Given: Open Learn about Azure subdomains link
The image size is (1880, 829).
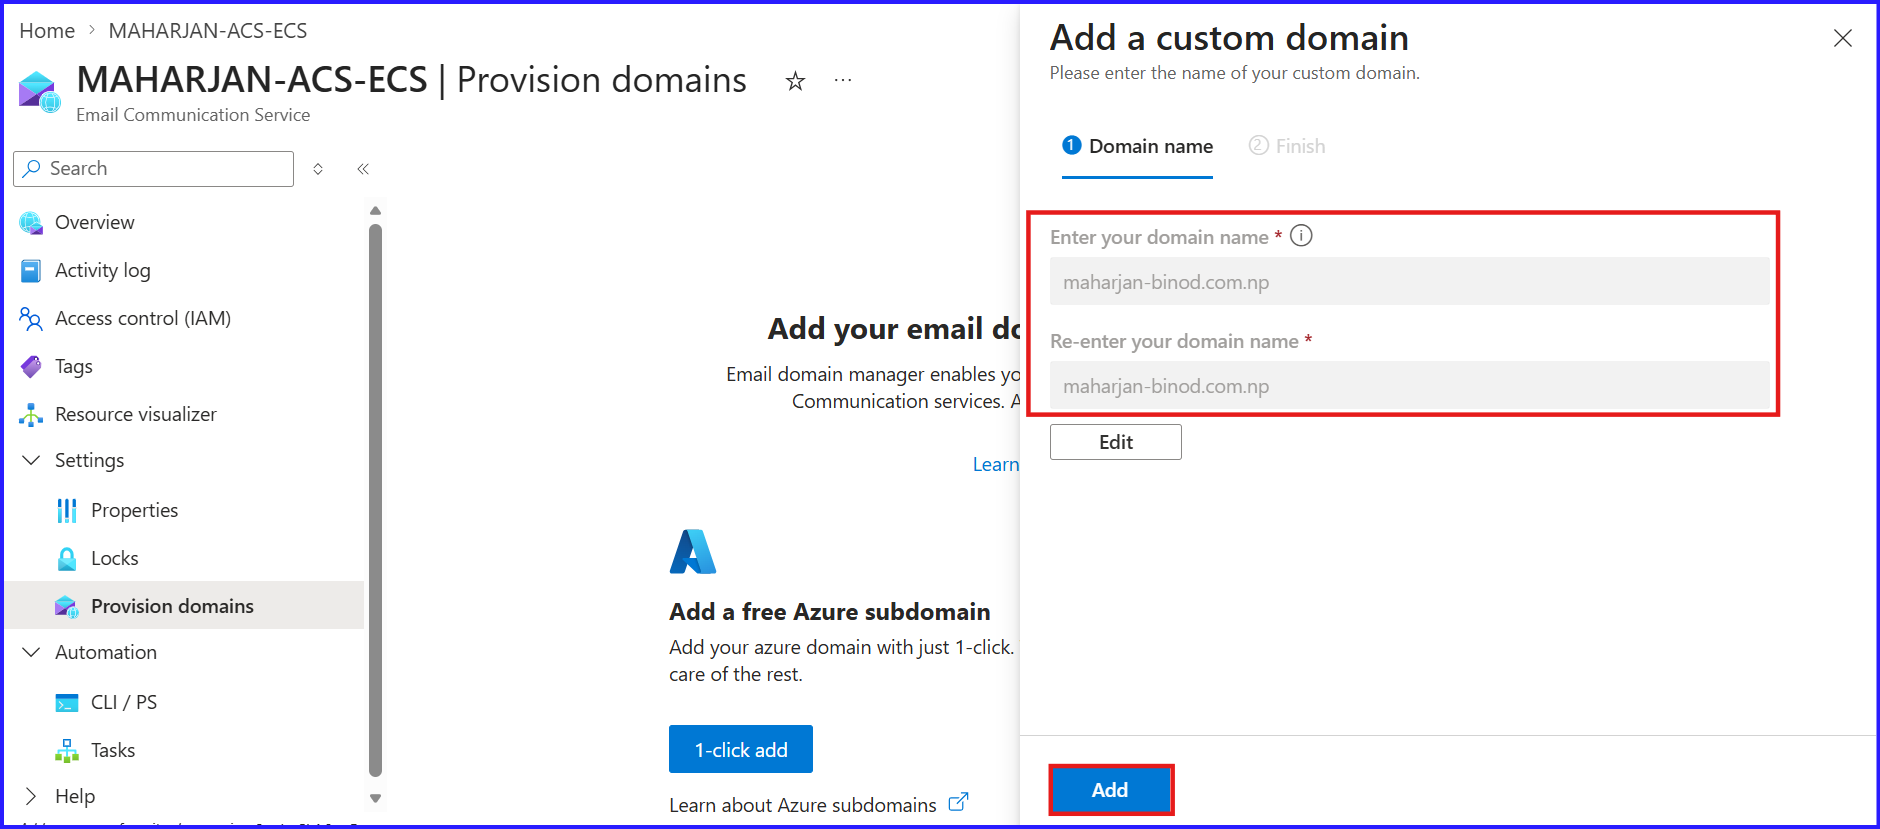Looking at the screenshot, I should tap(803, 805).
